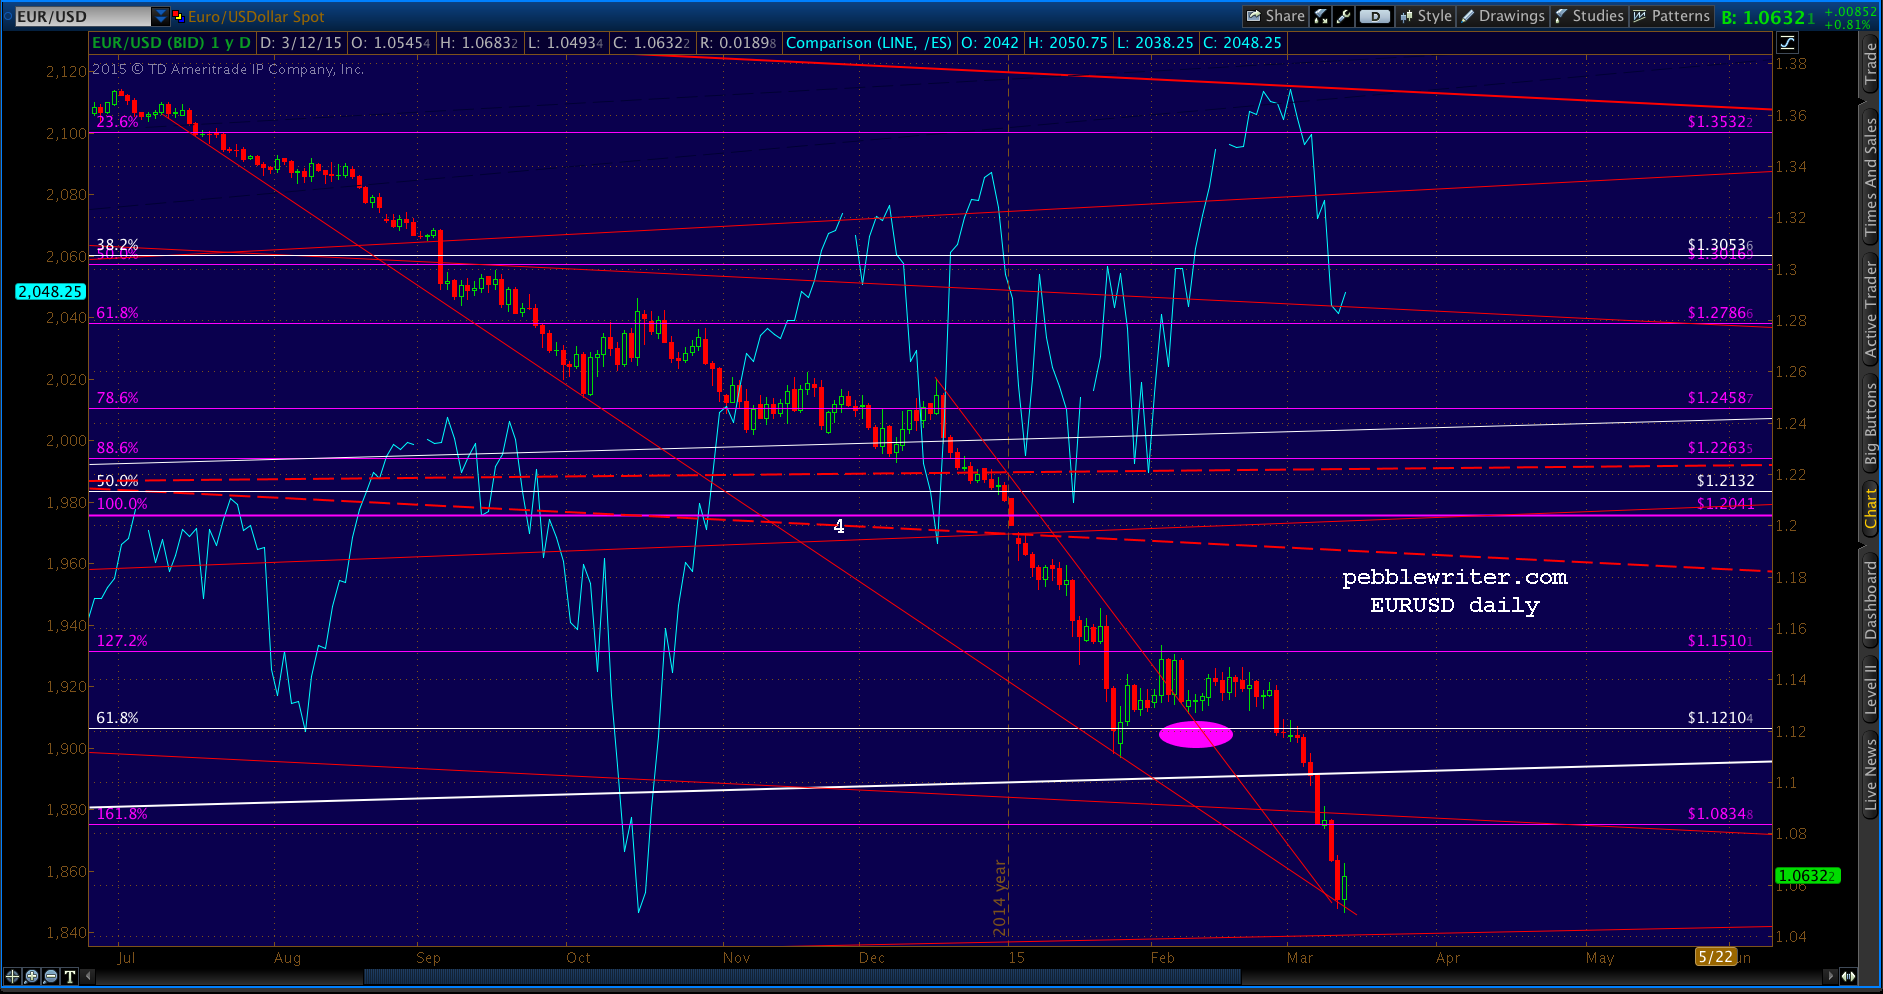Click the $1.27866 Fibonacci level label

coord(1720,313)
